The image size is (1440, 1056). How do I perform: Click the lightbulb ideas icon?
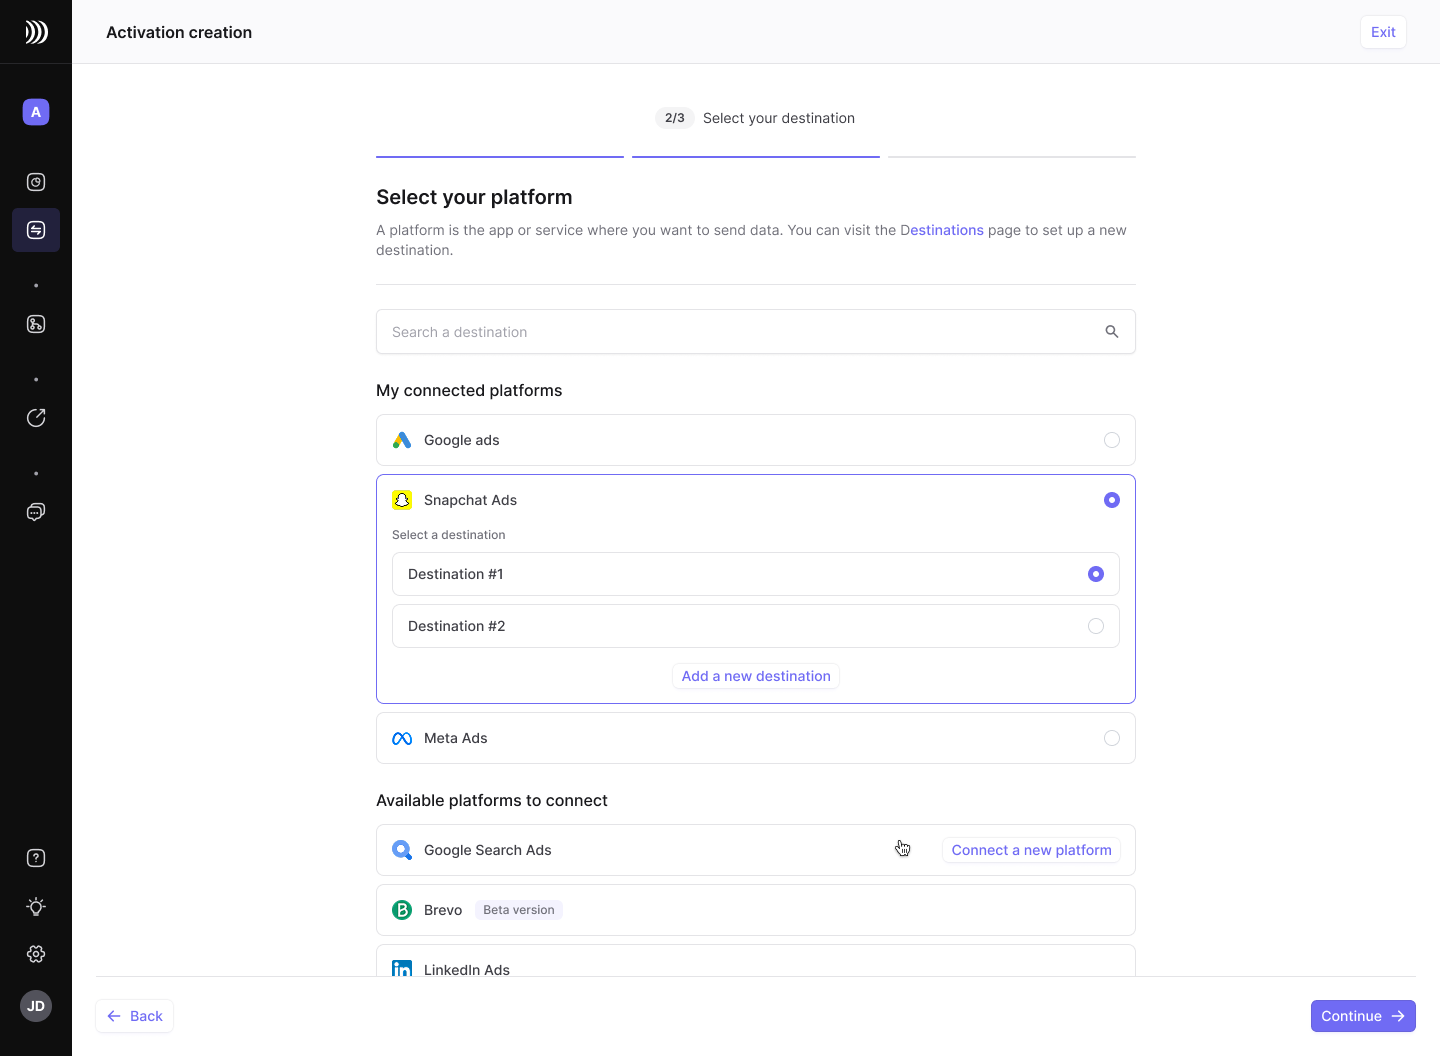coord(36,906)
